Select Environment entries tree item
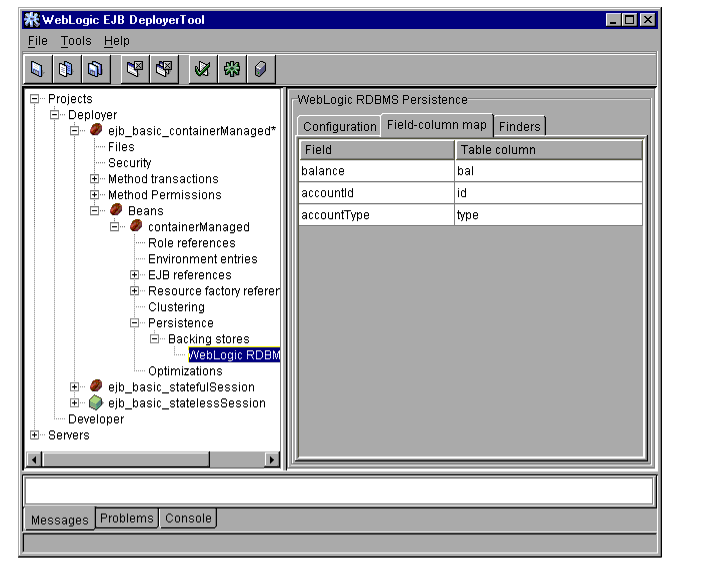This screenshot has height=573, width=713. click(x=203, y=259)
